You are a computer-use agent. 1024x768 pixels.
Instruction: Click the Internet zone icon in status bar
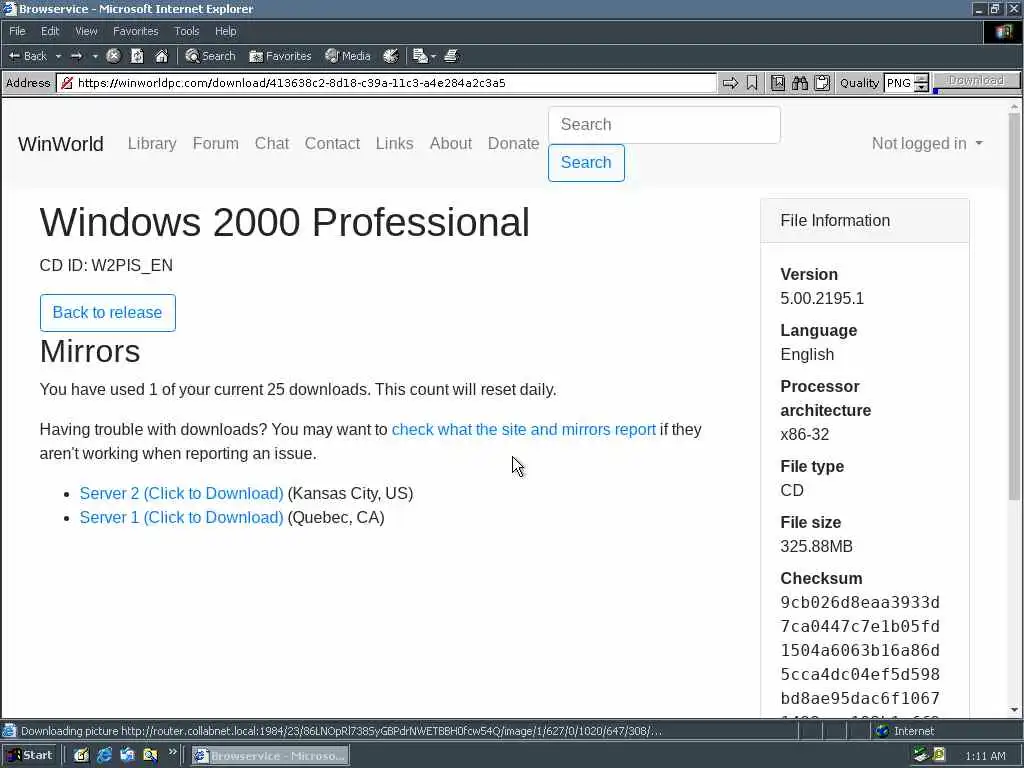pyautogui.click(x=882, y=731)
